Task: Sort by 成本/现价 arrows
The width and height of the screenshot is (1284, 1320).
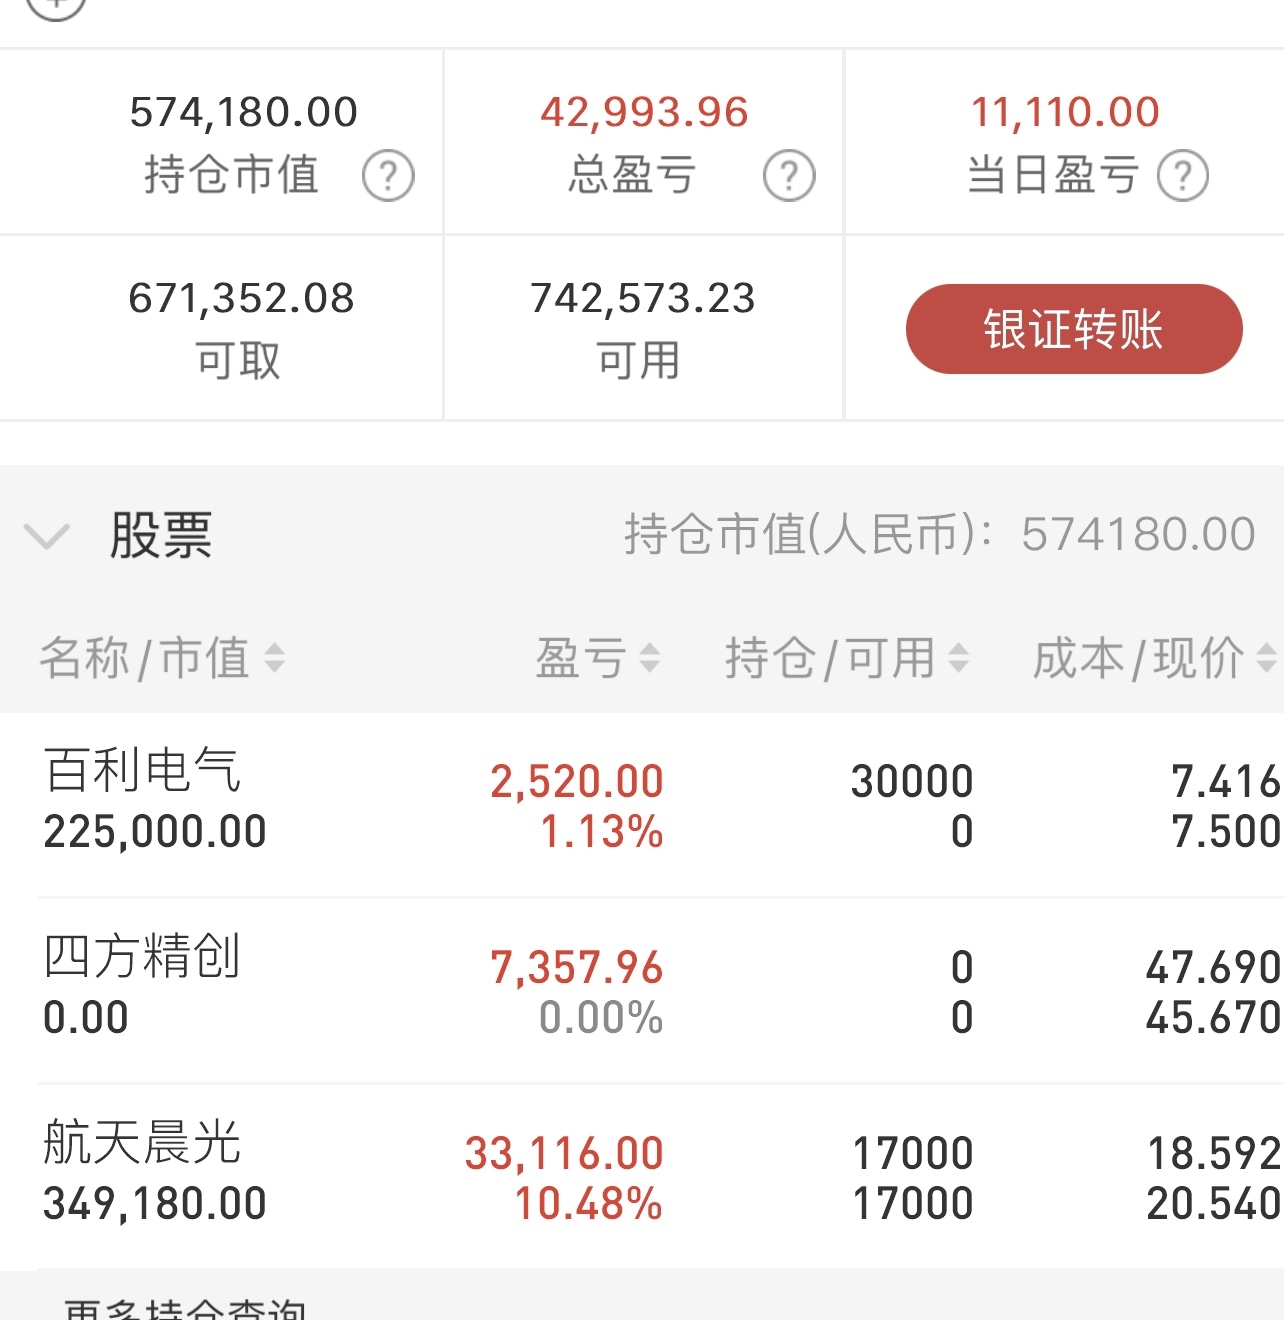Action: pos(1267,658)
